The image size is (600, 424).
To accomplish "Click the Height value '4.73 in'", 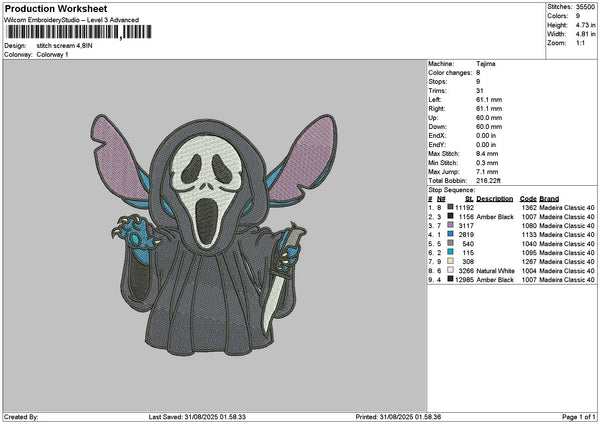I will coord(585,25).
